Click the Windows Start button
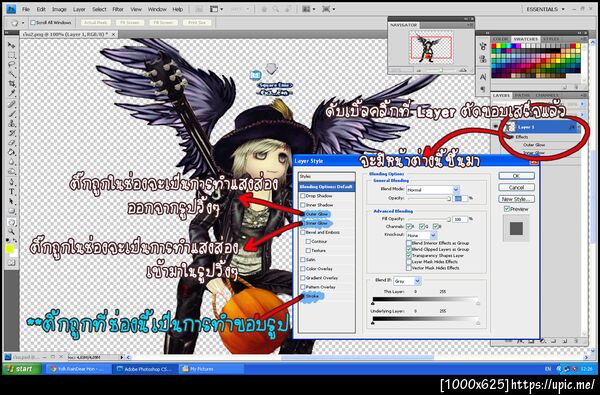This screenshot has height=395, width=600. [22, 369]
